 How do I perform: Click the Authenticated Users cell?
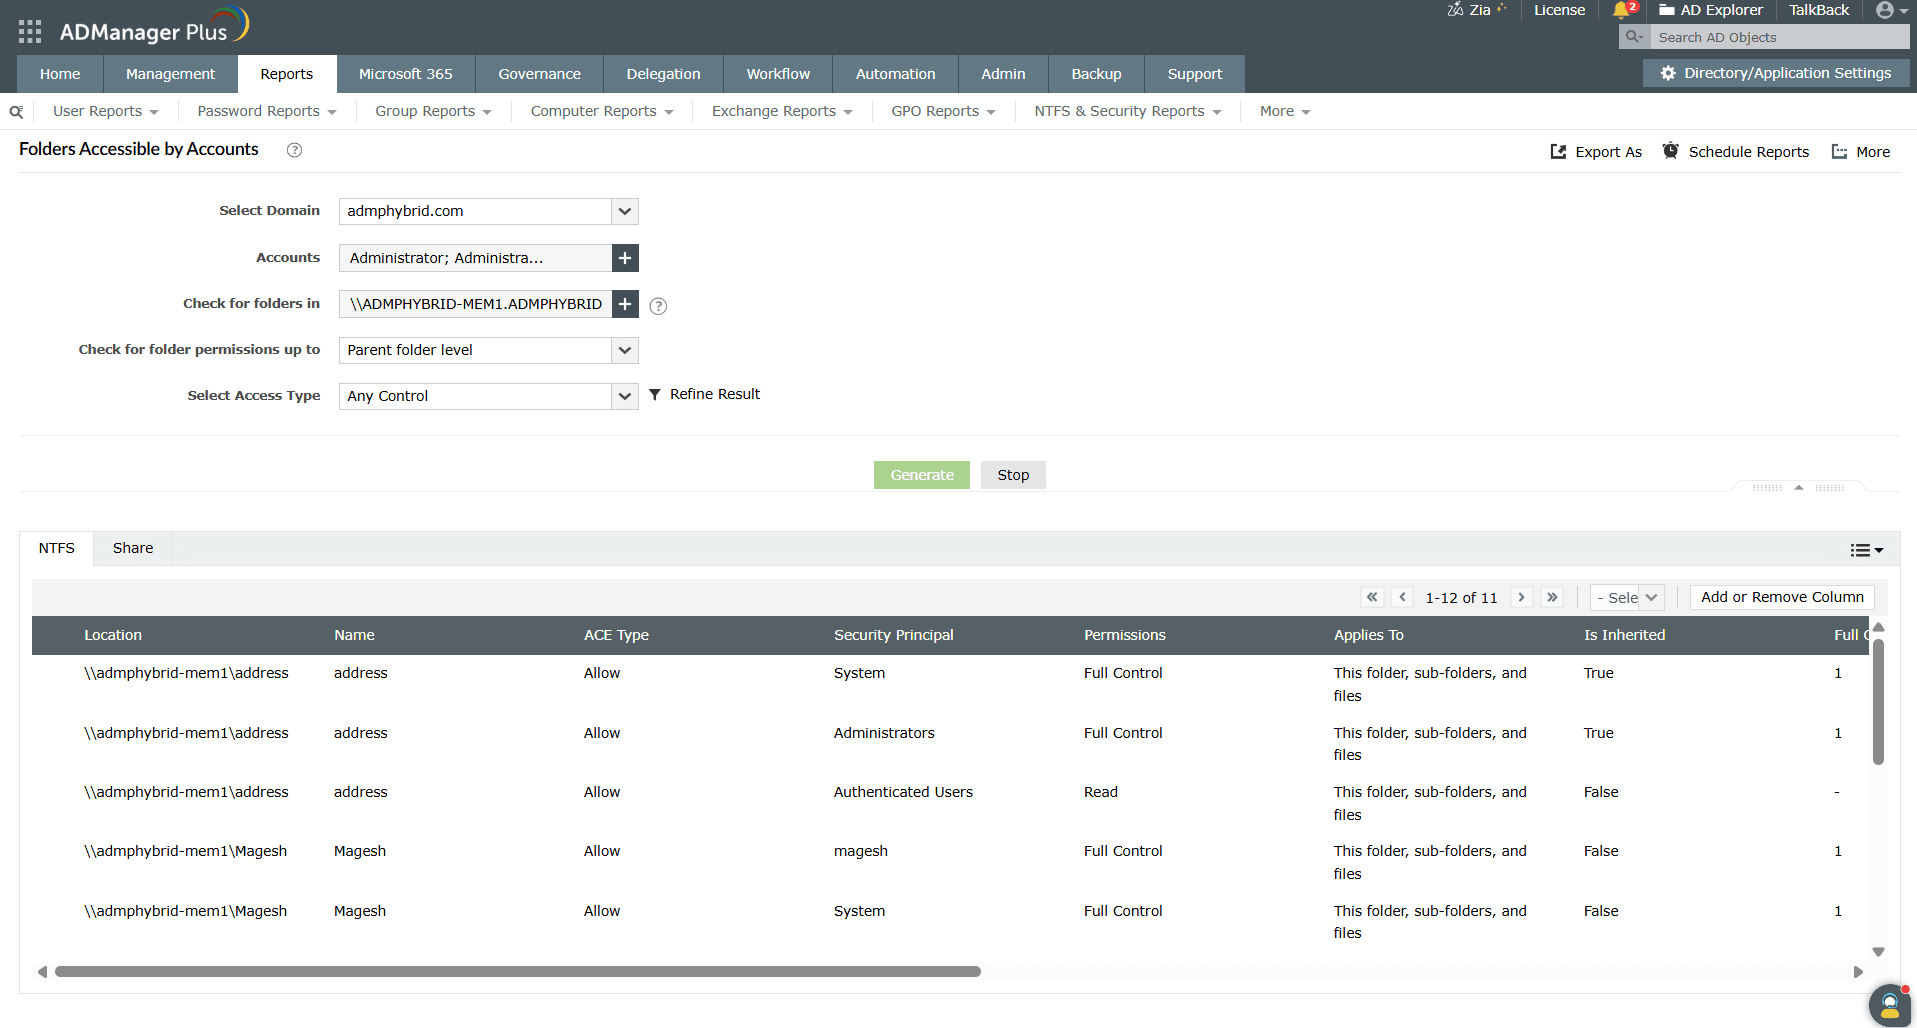903,792
